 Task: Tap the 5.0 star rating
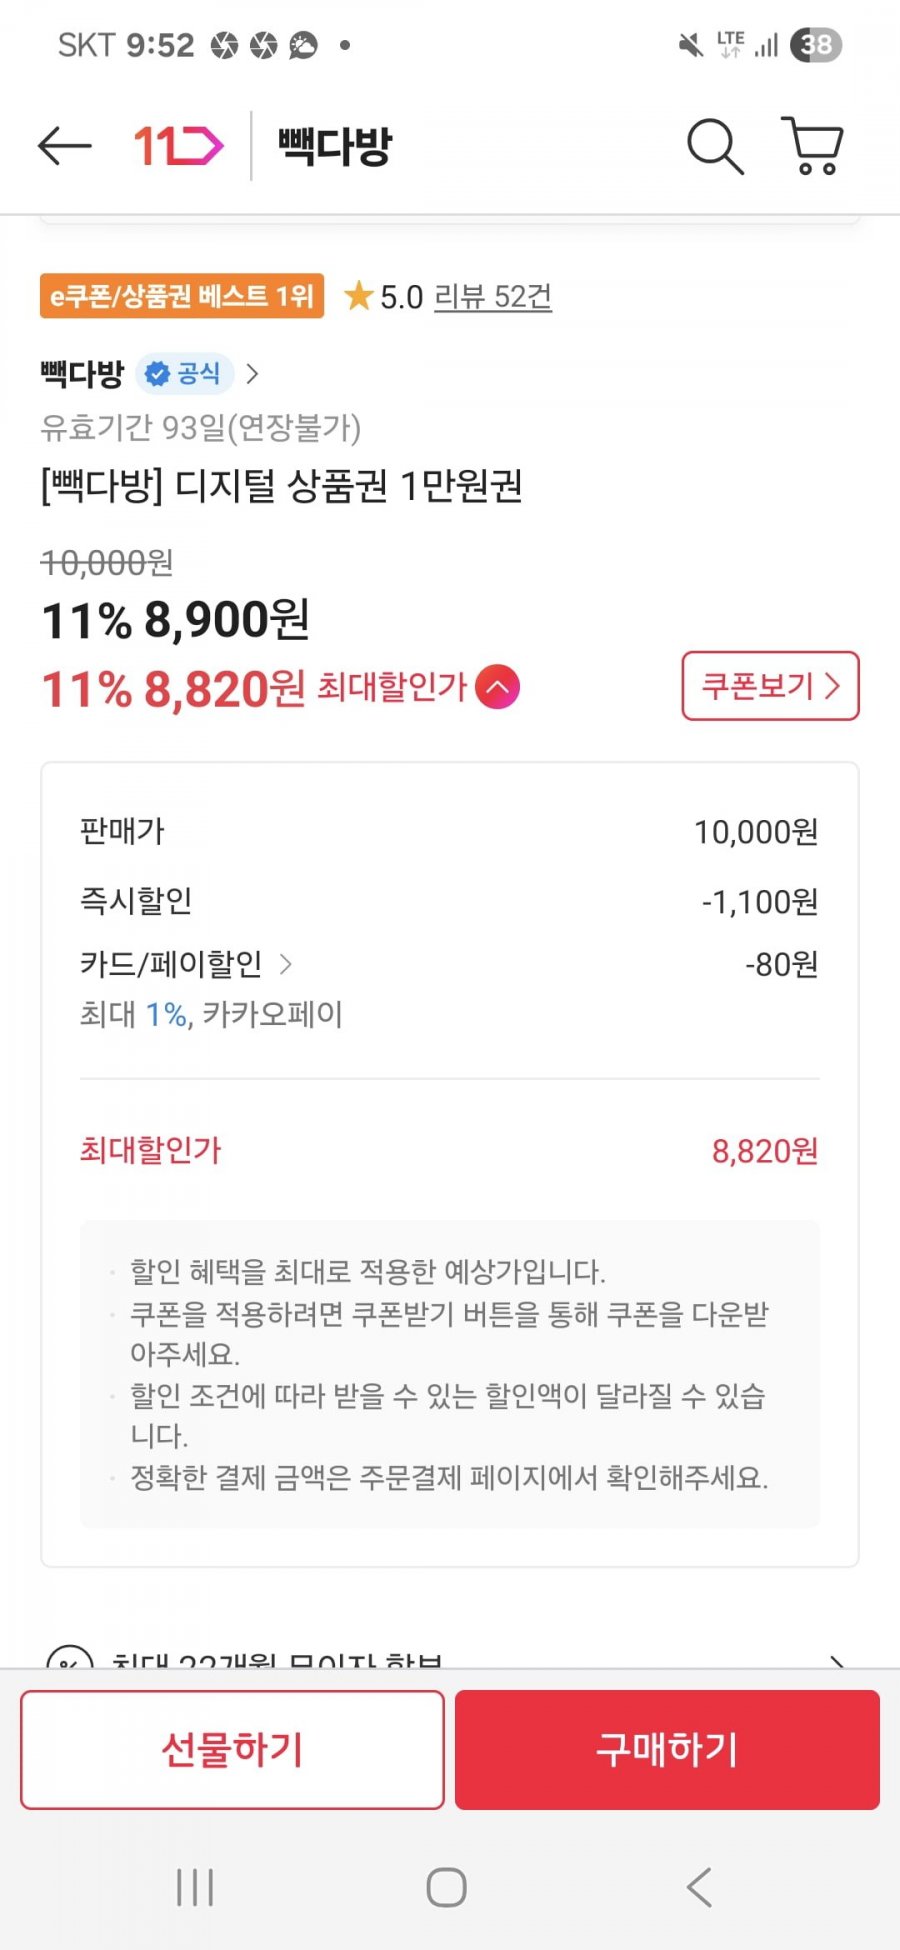pos(385,297)
